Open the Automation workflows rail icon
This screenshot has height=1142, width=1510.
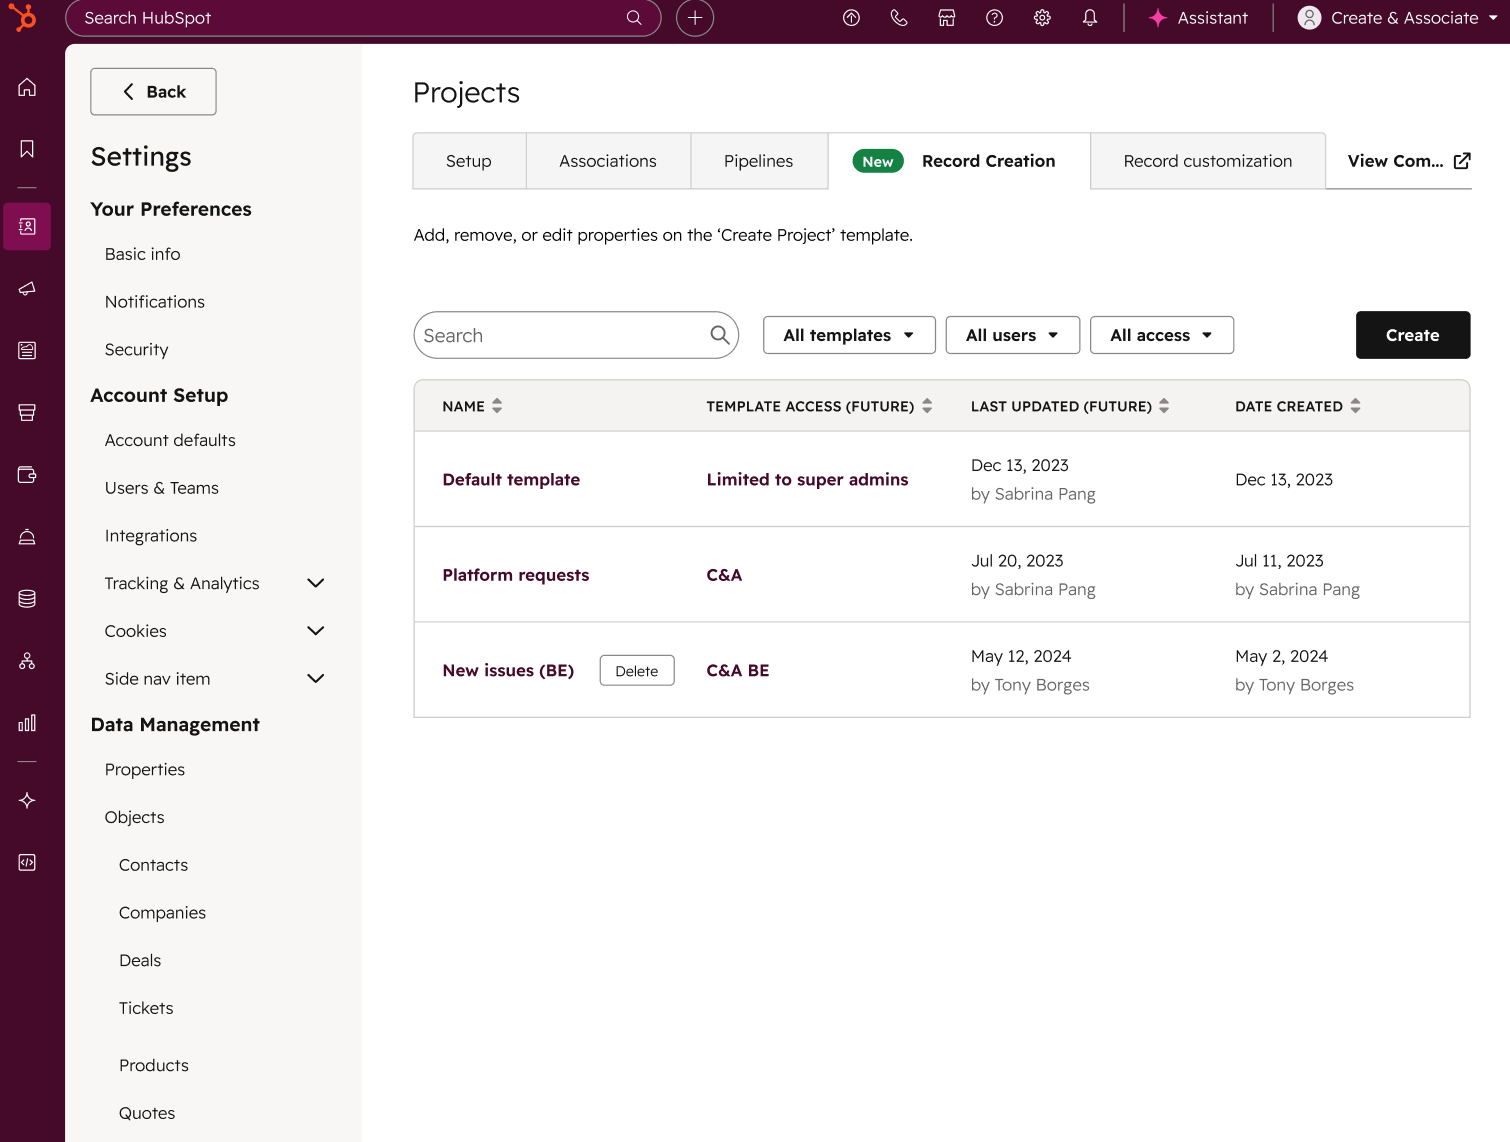(x=27, y=660)
